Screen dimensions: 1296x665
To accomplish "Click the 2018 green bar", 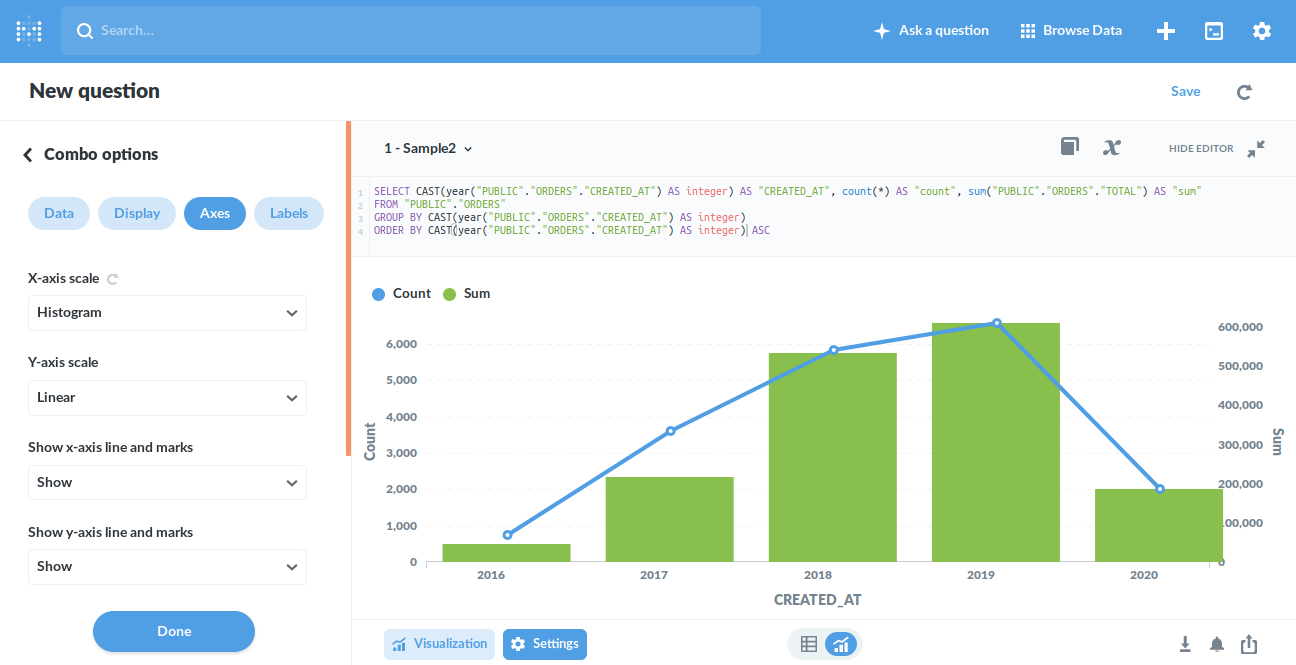I will (833, 457).
